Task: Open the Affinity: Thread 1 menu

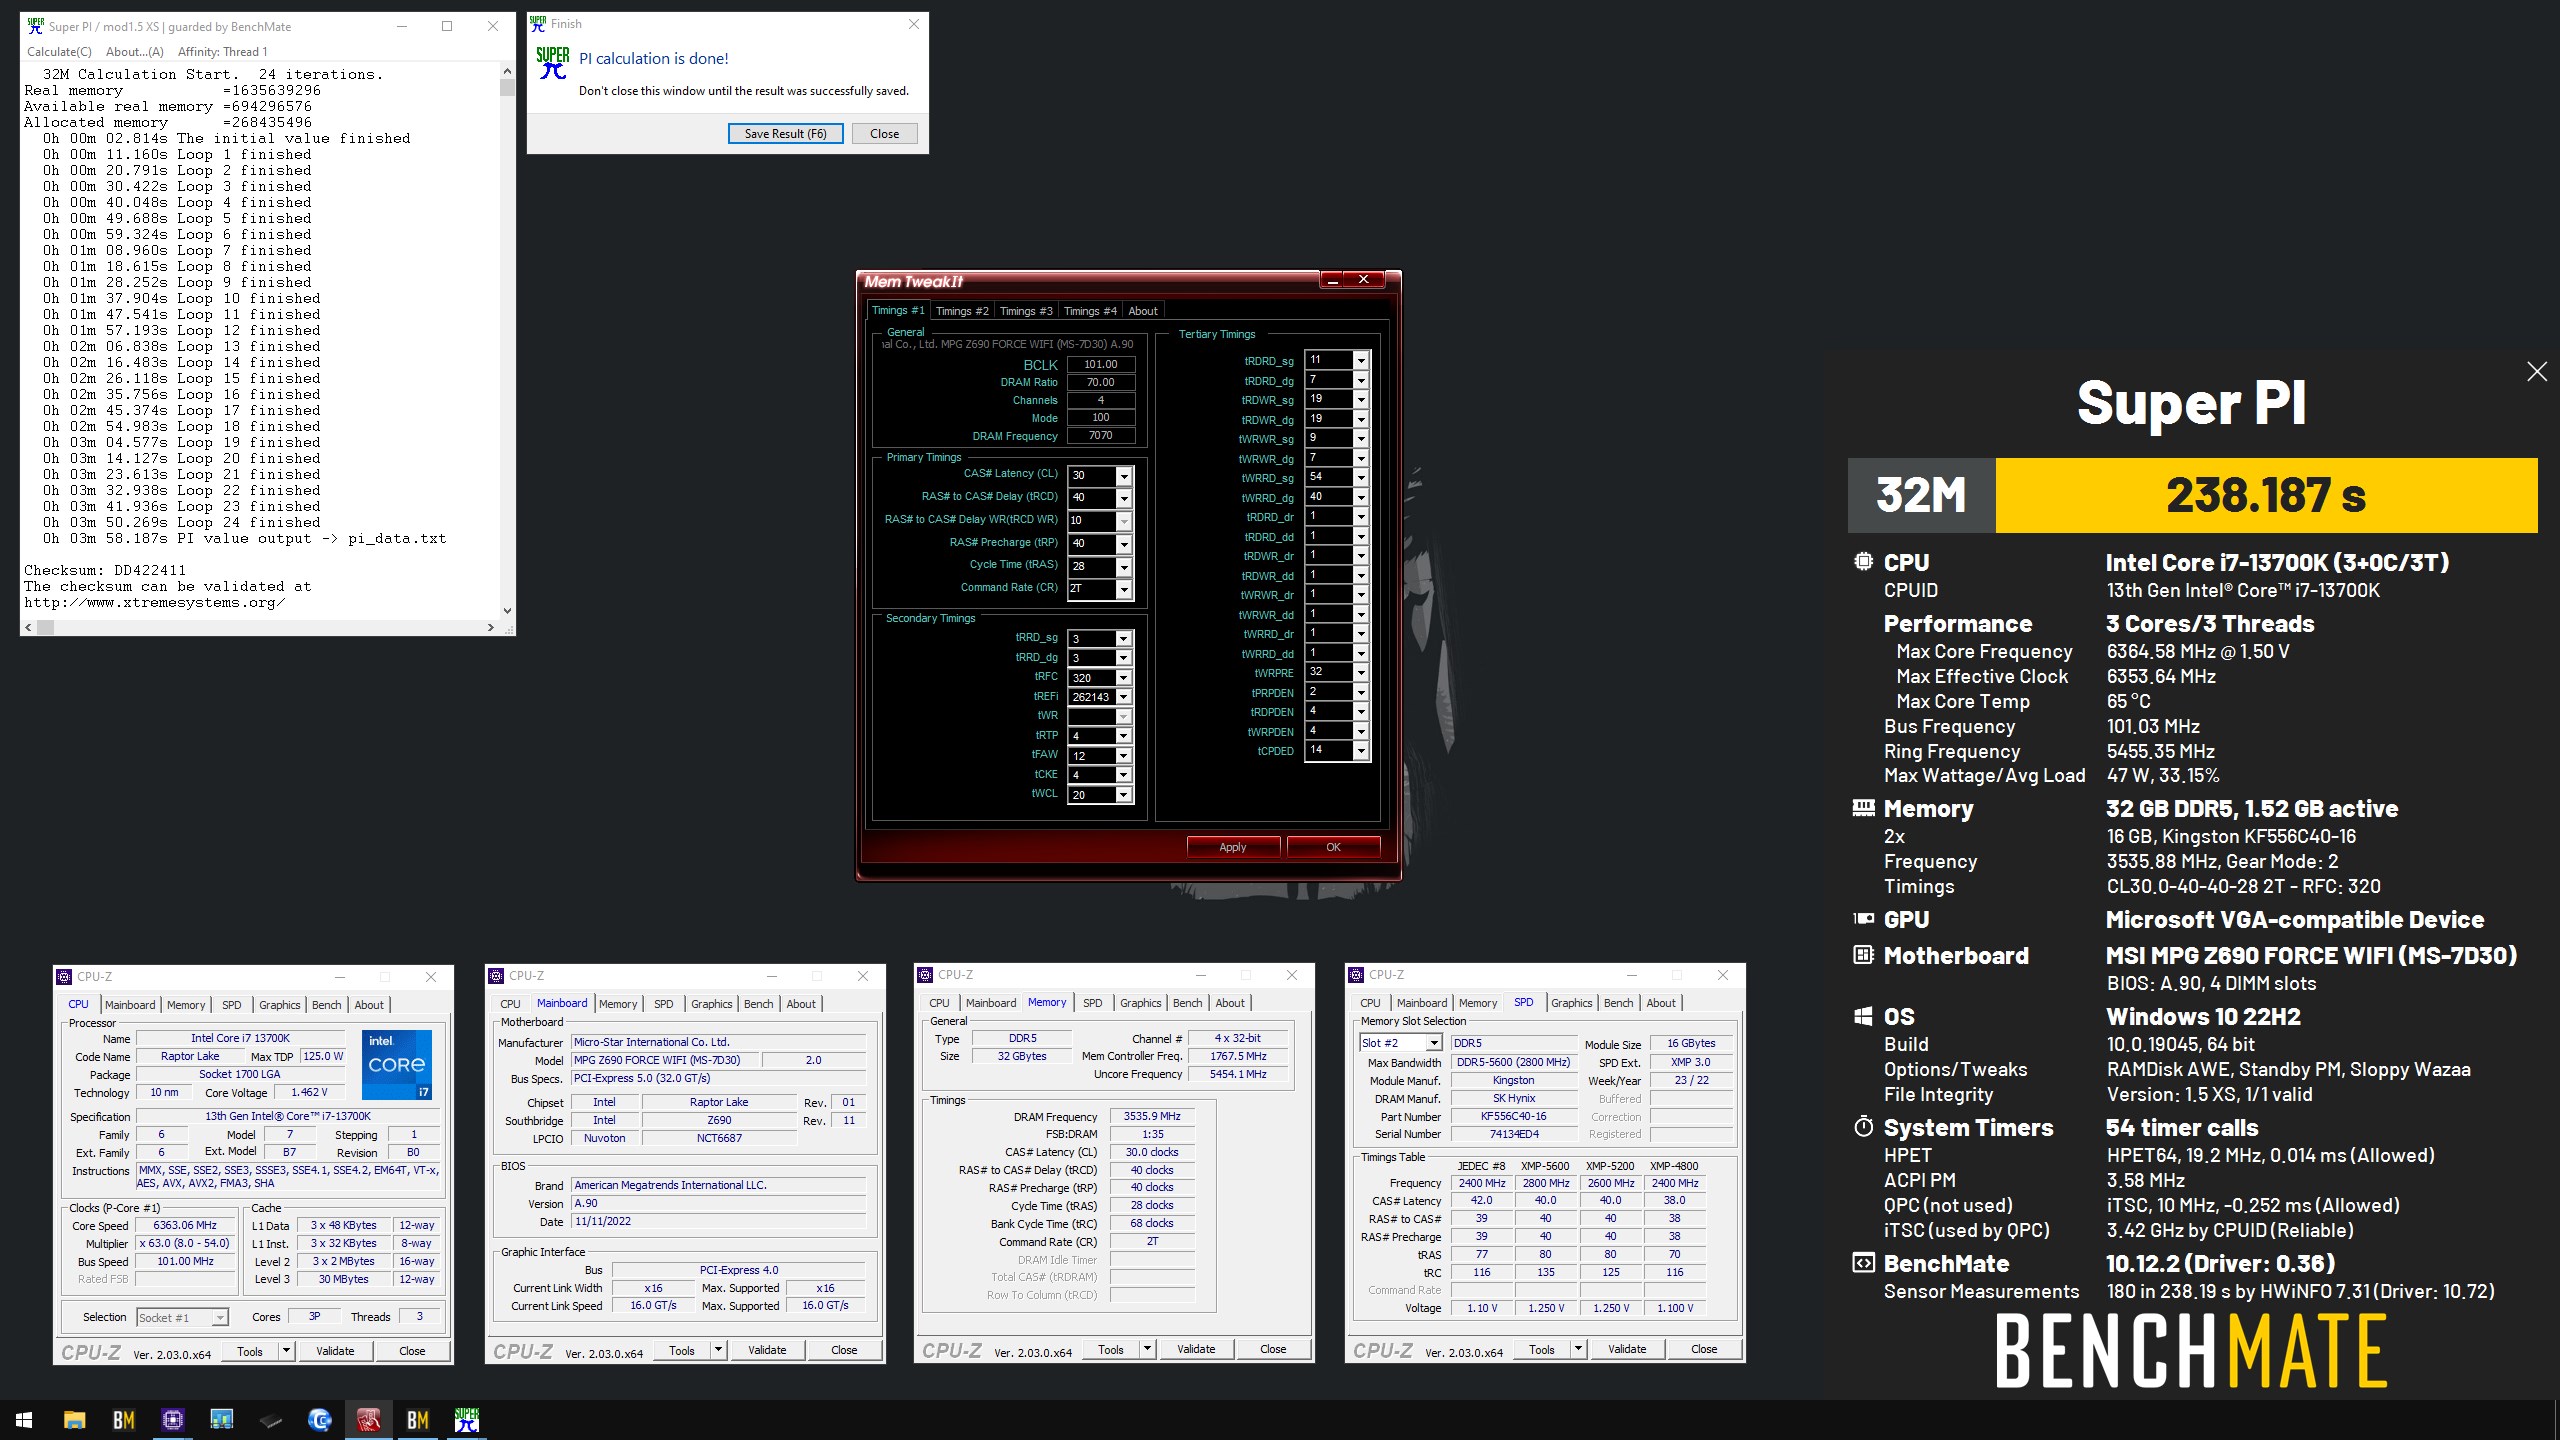Action: [x=222, y=52]
